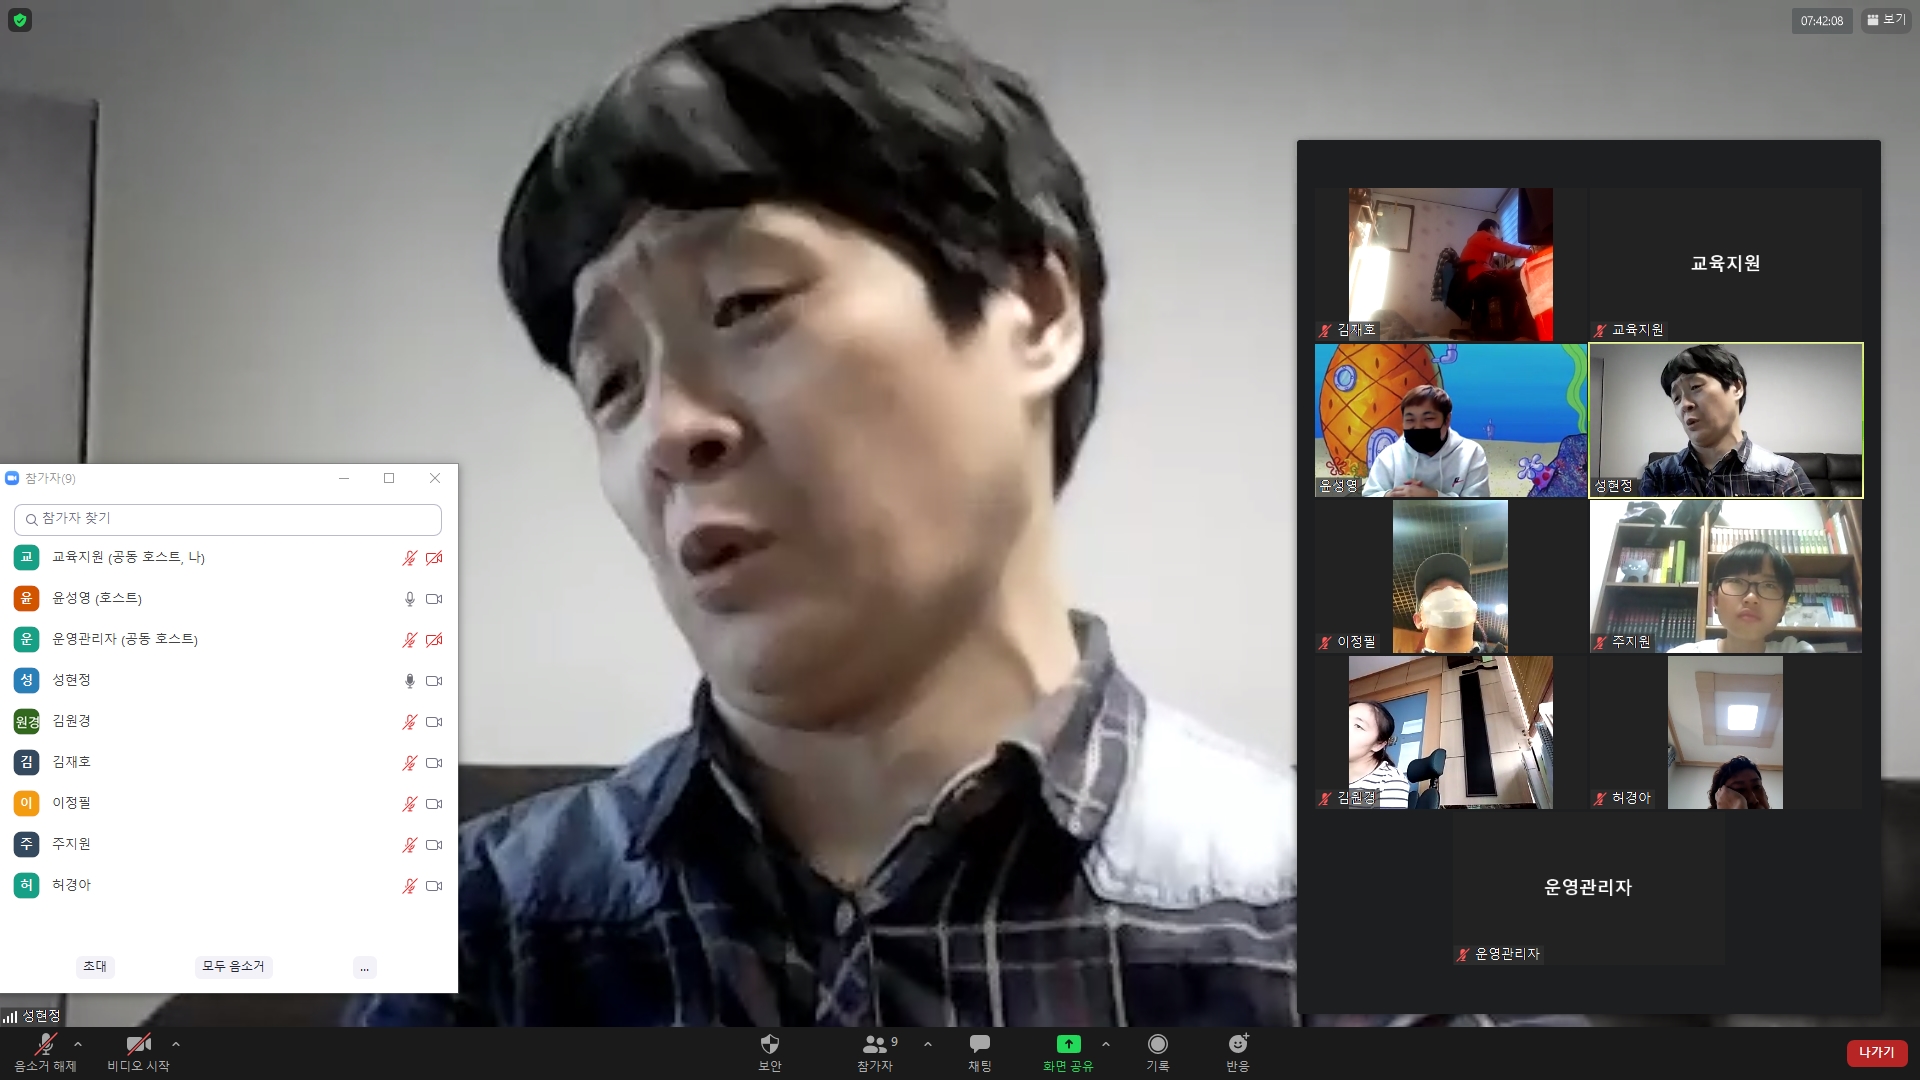Click camera icon in 성현정 row
The width and height of the screenshot is (1920, 1080).
tap(434, 681)
